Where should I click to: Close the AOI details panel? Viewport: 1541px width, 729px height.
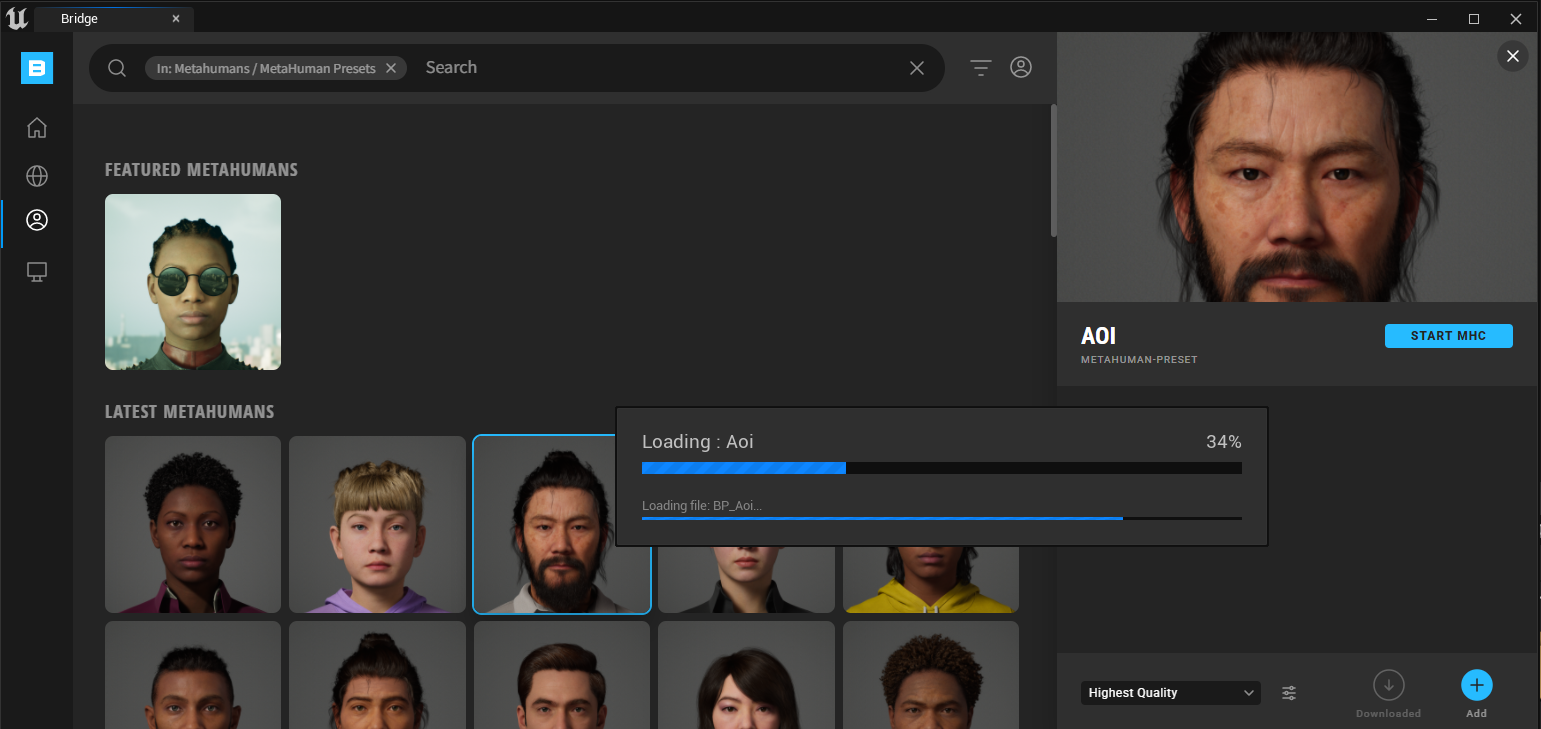pyautogui.click(x=1512, y=56)
